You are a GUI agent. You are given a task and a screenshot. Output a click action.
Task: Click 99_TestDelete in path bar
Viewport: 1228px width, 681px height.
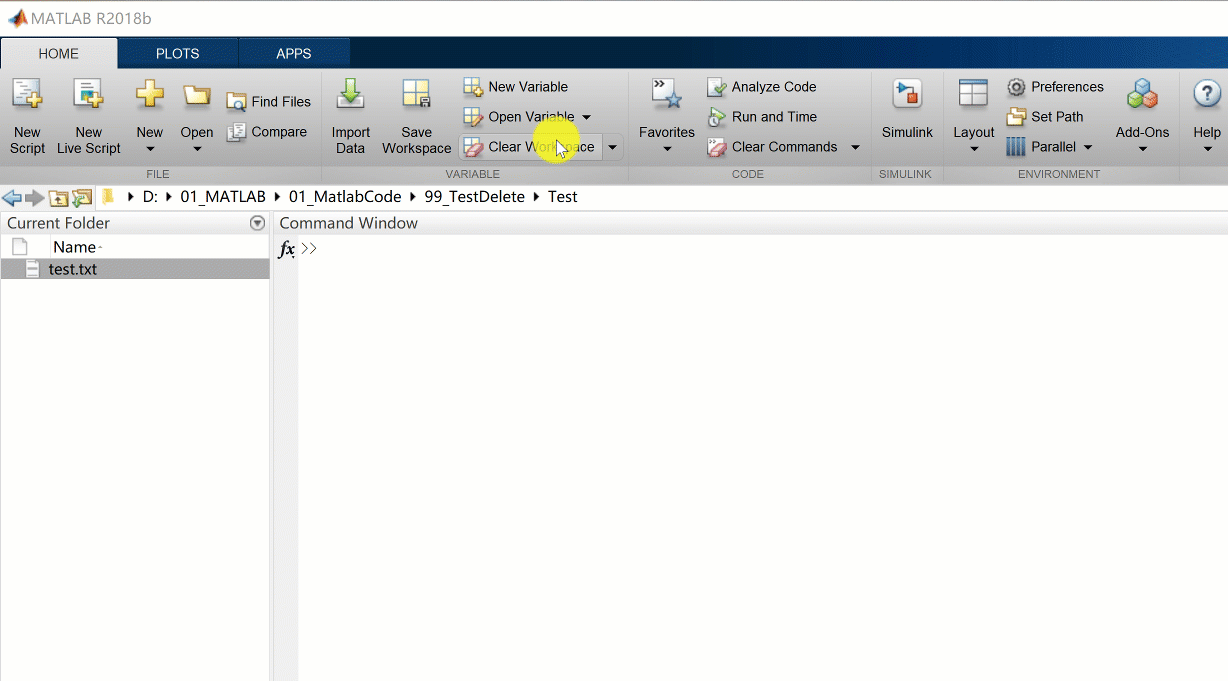(475, 197)
